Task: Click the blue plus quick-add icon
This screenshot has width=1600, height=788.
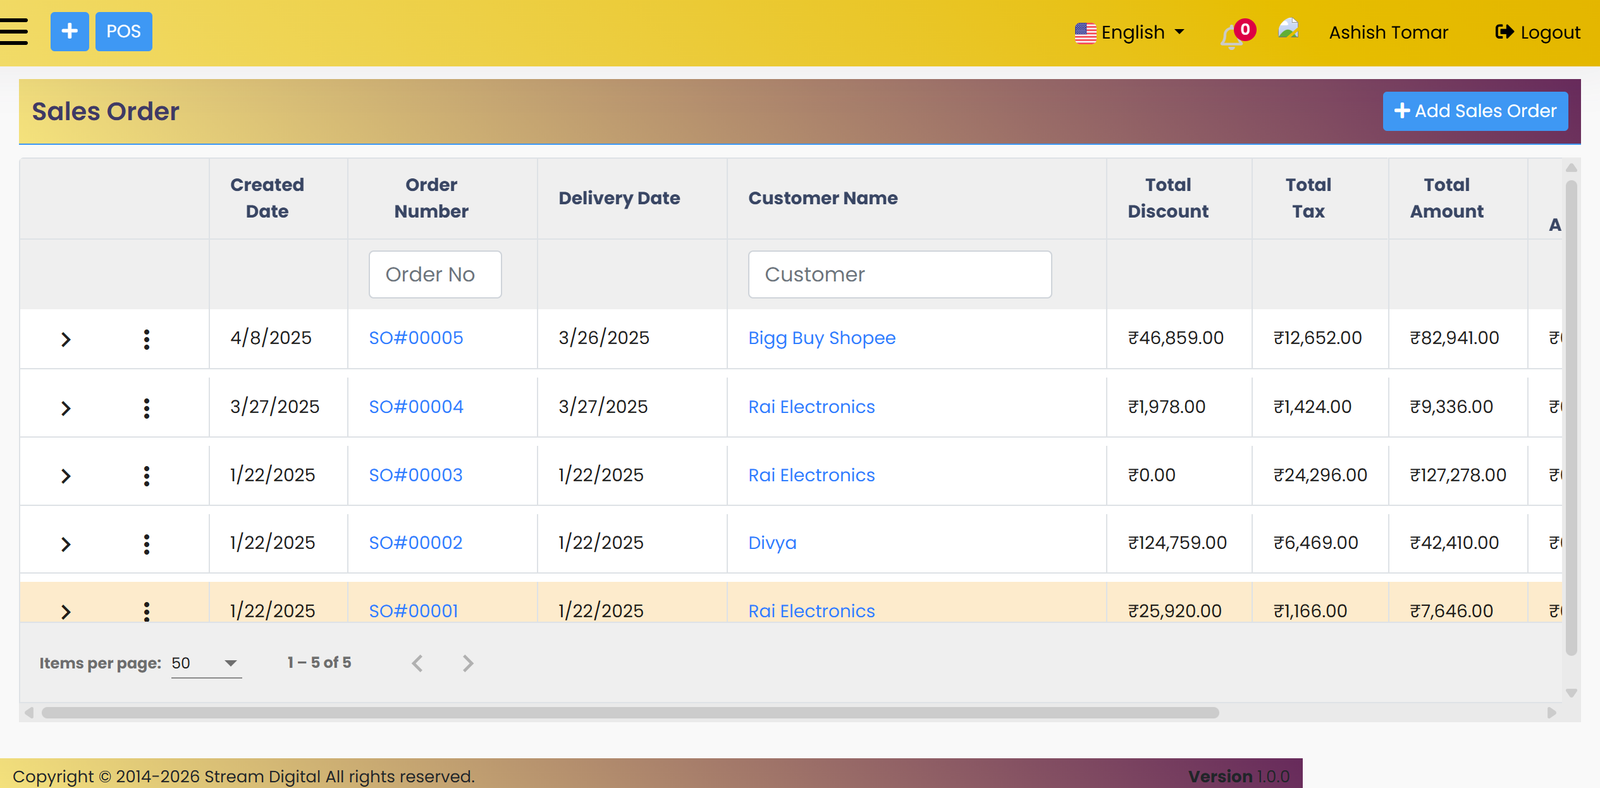Action: pos(69,32)
